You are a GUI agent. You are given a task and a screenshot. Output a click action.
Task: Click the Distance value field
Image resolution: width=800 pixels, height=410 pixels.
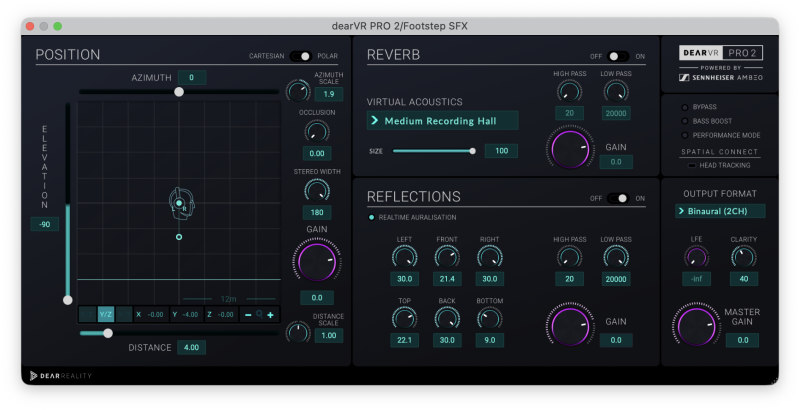(x=191, y=347)
